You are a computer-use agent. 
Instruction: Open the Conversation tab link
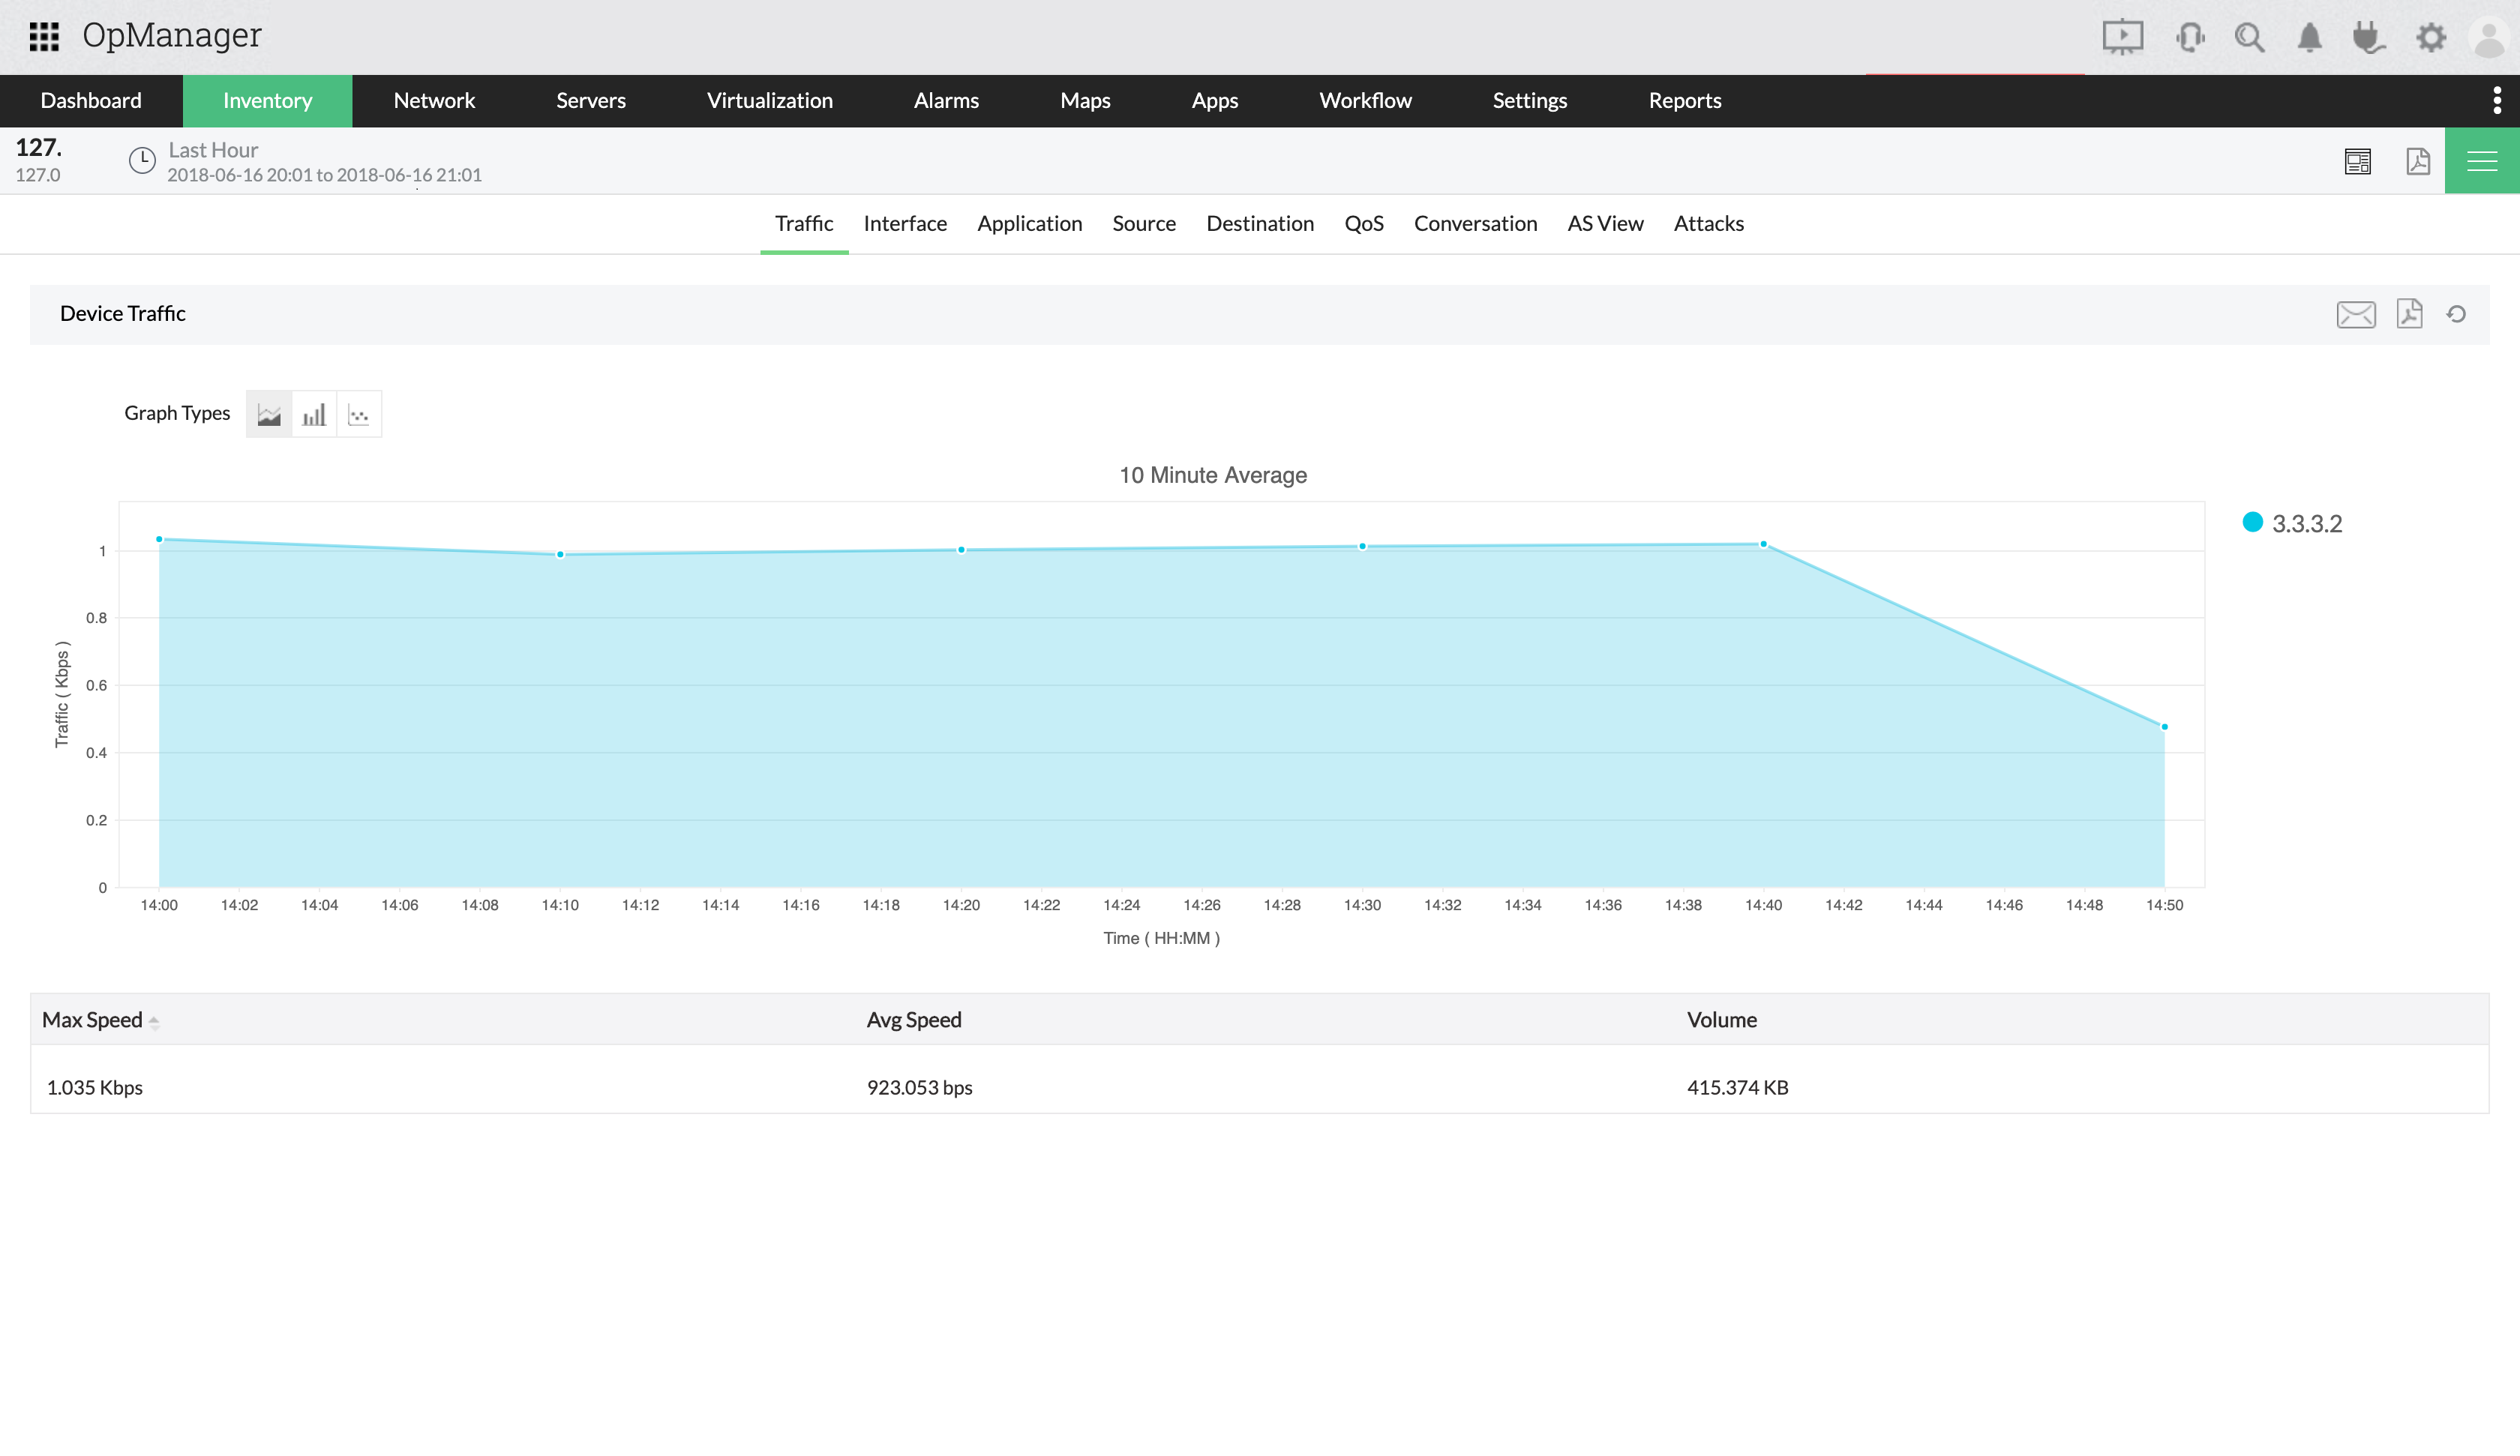(1474, 223)
